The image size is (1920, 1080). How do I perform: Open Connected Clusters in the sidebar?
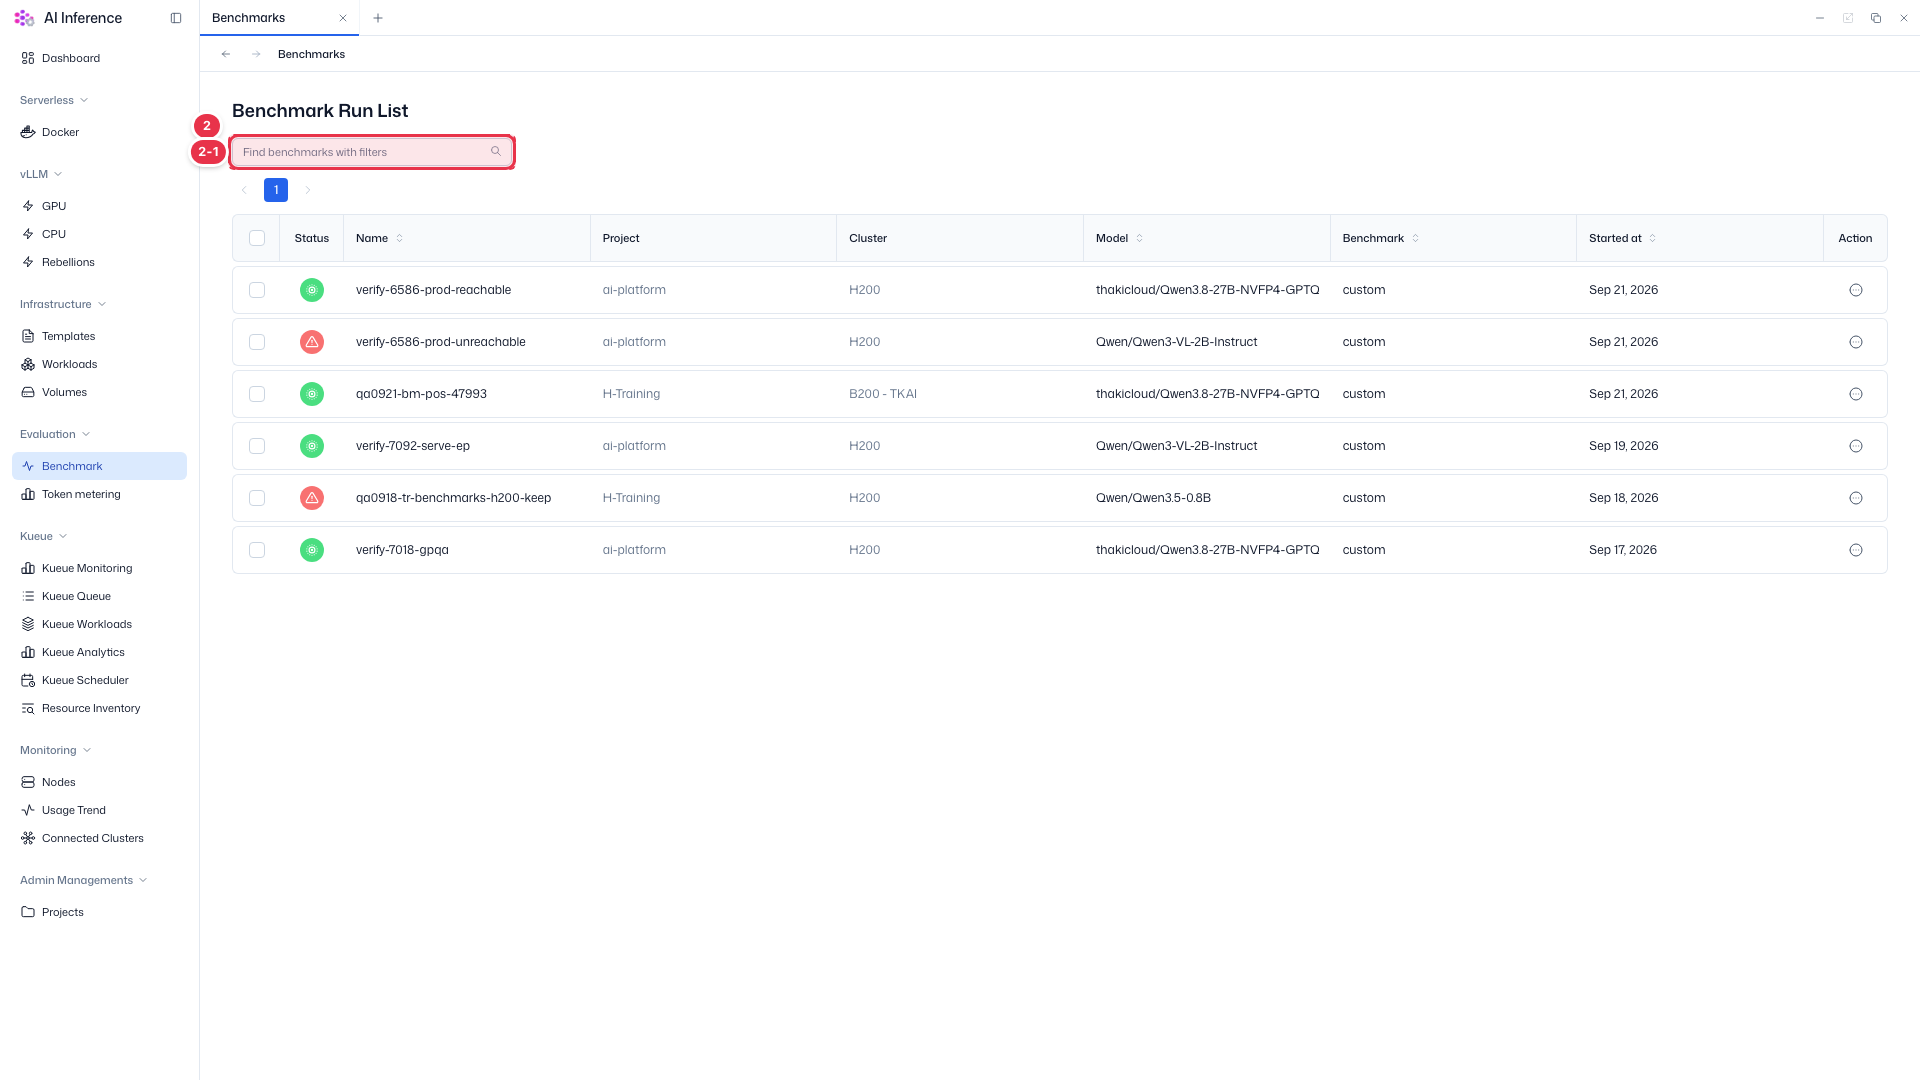99,838
